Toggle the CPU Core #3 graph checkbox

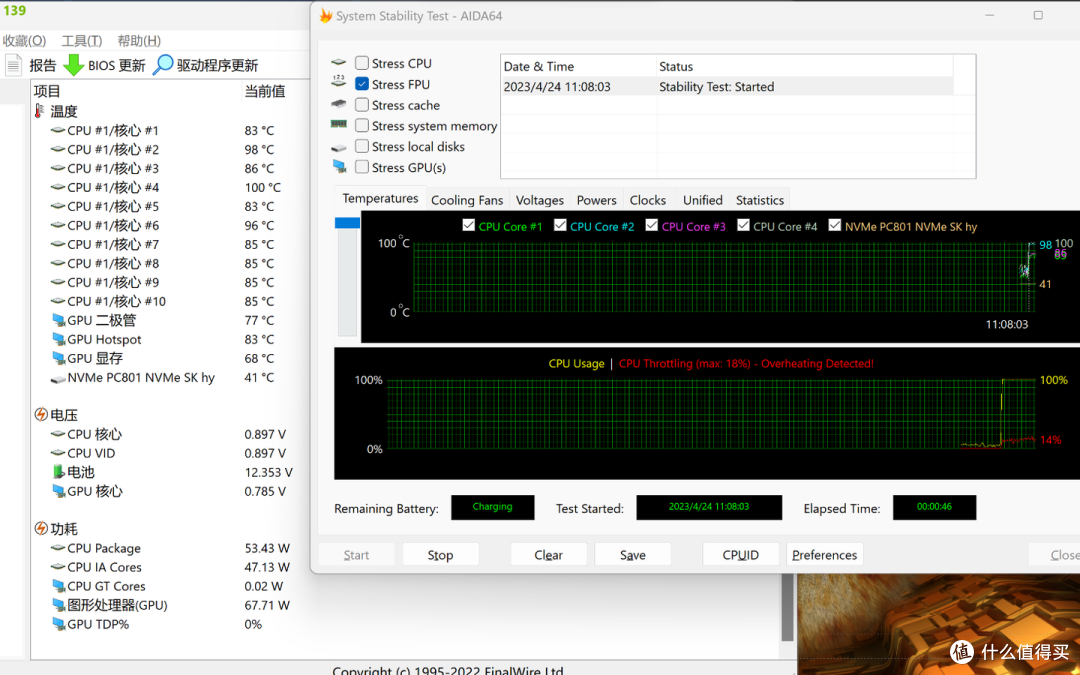coord(652,225)
